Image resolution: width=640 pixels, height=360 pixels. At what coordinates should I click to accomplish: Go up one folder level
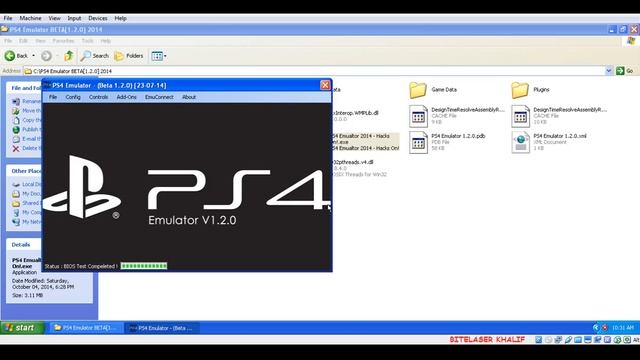click(69, 56)
